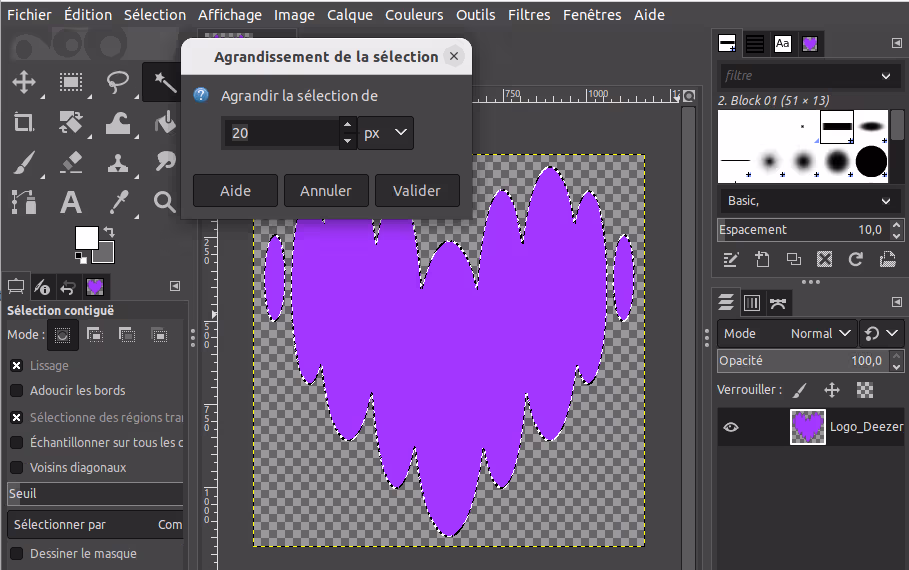Viewport: 909px width, 570px height.
Task: Activate the Text tool
Action: click(x=70, y=203)
